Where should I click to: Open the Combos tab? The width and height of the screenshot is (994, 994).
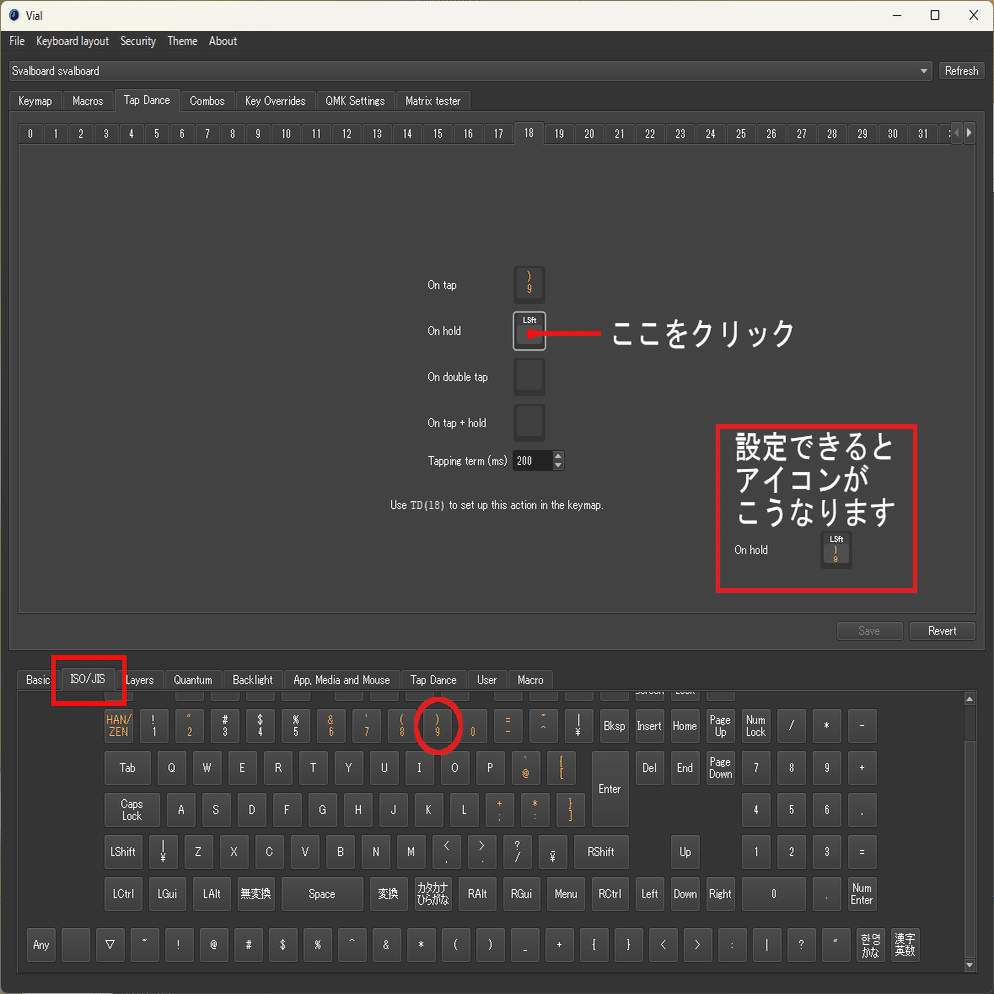pyautogui.click(x=207, y=101)
